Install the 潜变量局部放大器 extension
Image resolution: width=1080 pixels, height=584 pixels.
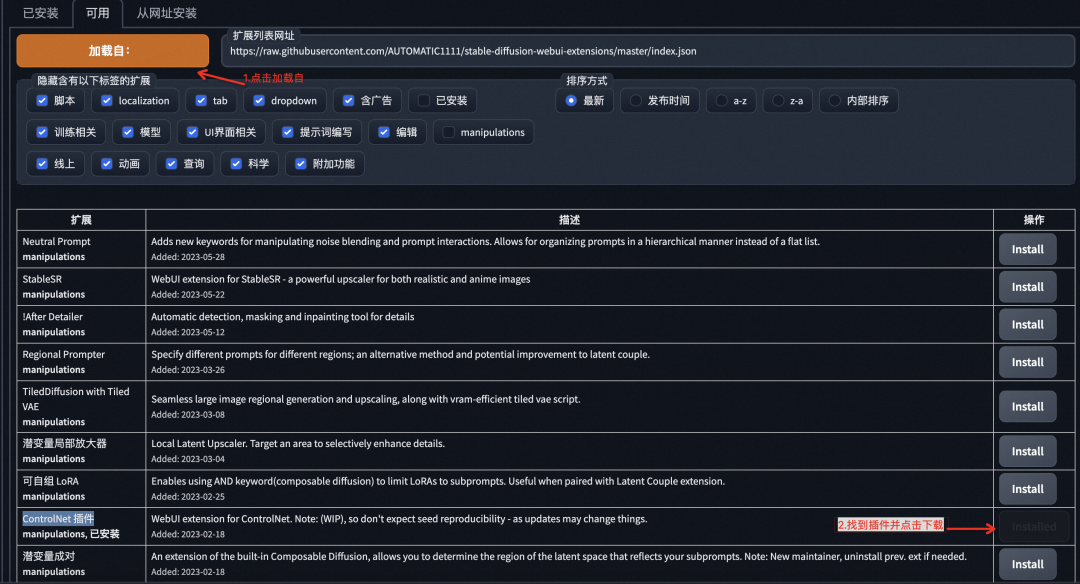[x=1027, y=451]
